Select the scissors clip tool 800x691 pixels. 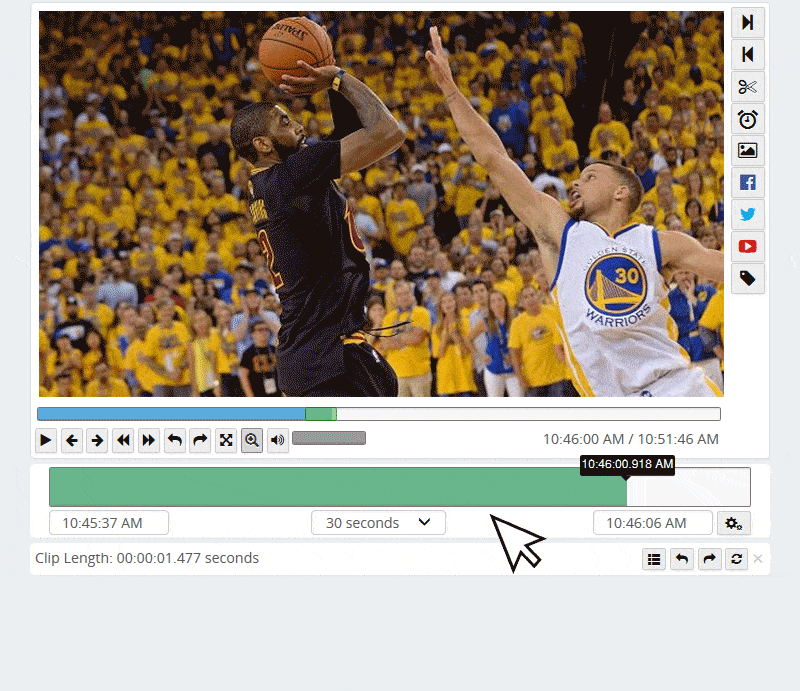[x=747, y=87]
